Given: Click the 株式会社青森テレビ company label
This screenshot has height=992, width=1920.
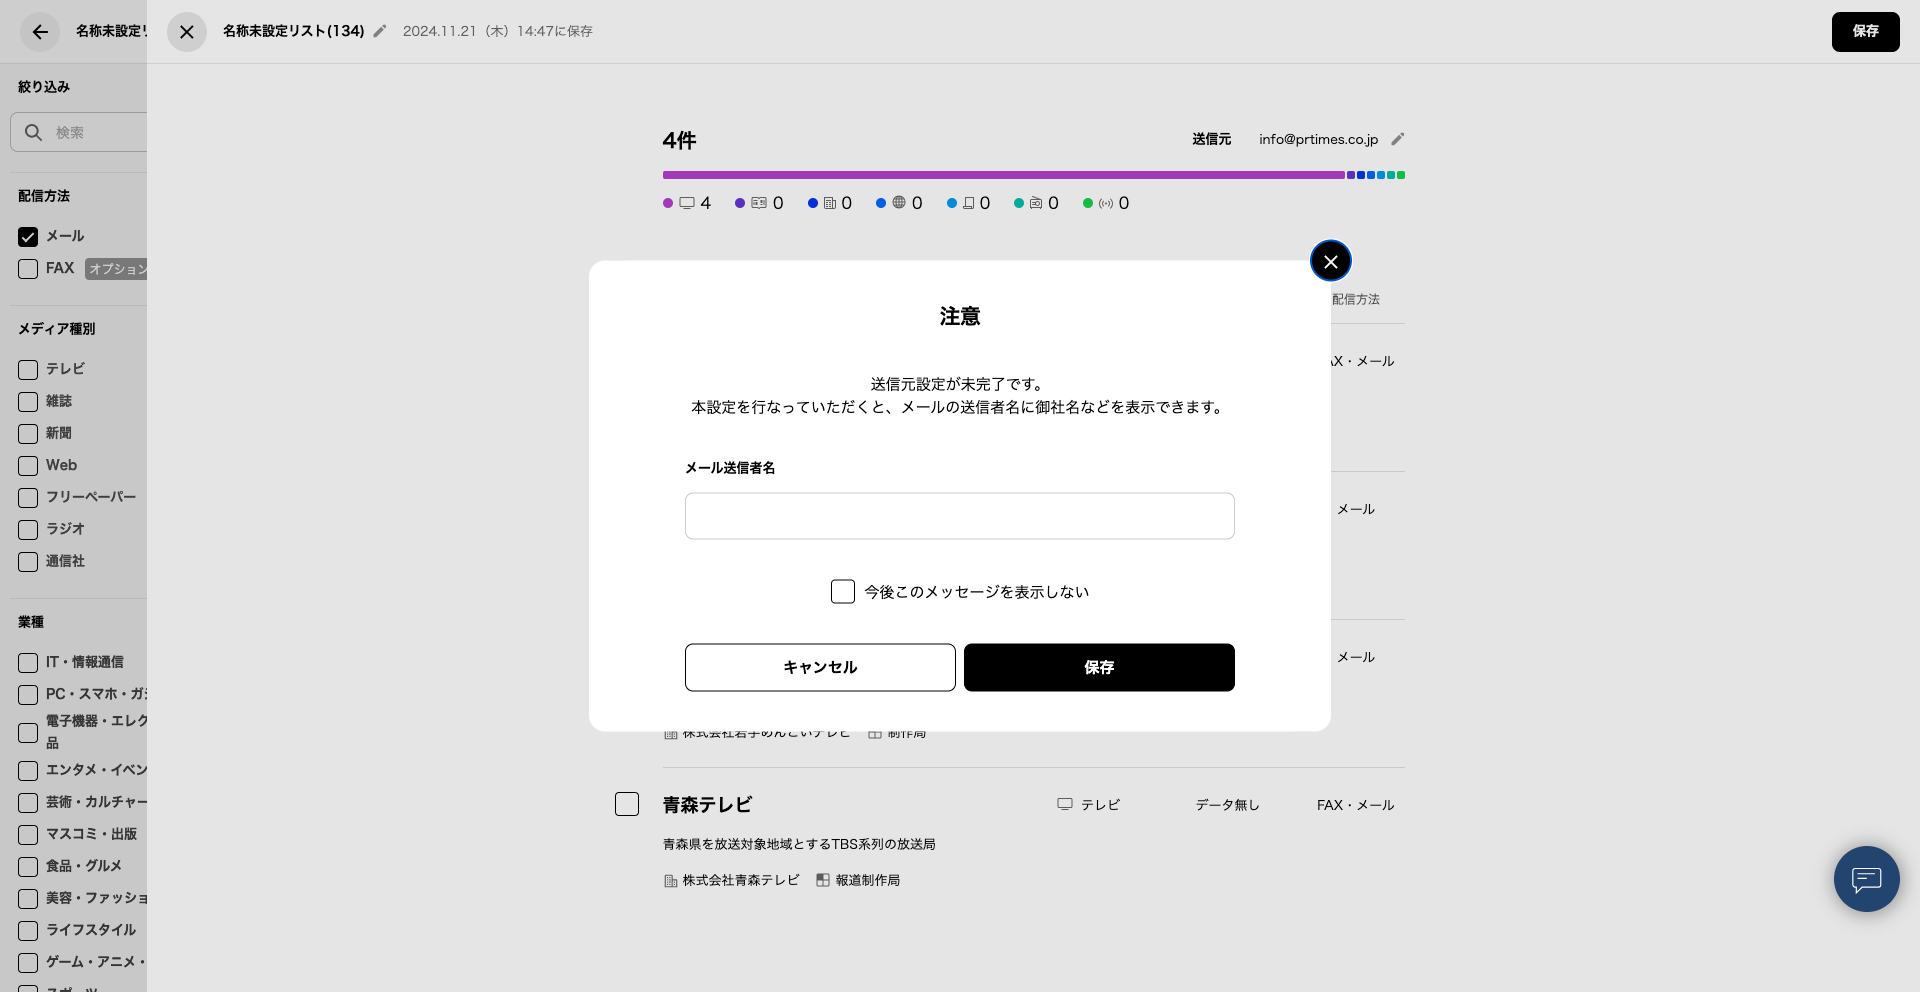Looking at the screenshot, I should pos(741,880).
